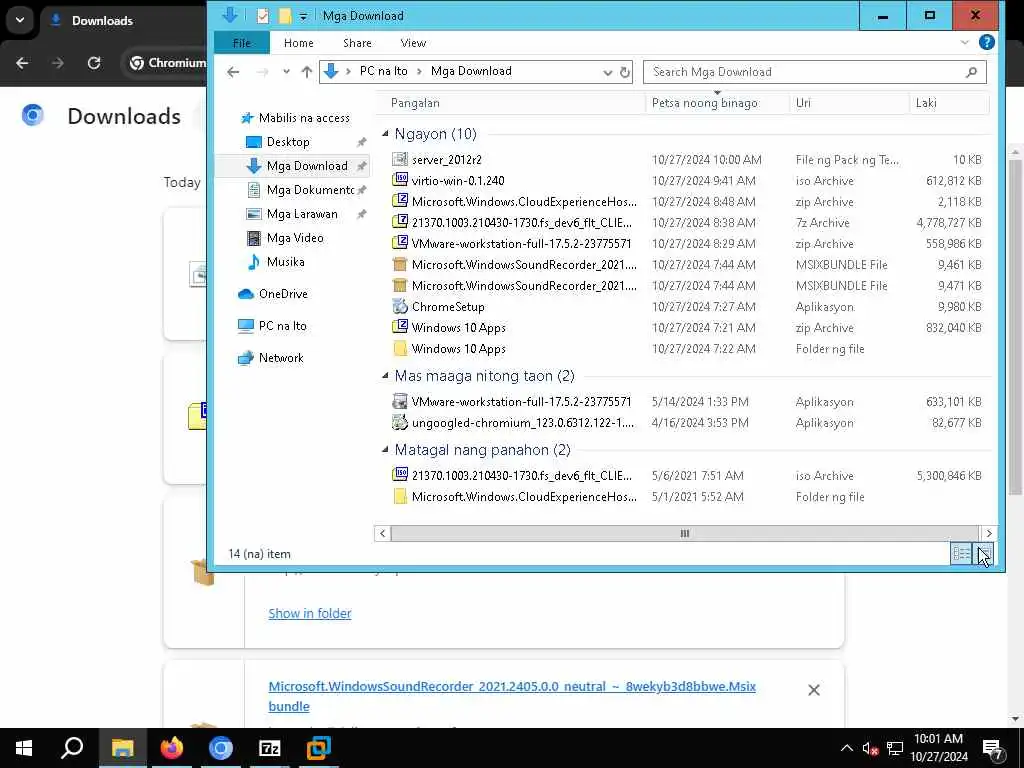Open Windows Start menu

click(x=24, y=748)
